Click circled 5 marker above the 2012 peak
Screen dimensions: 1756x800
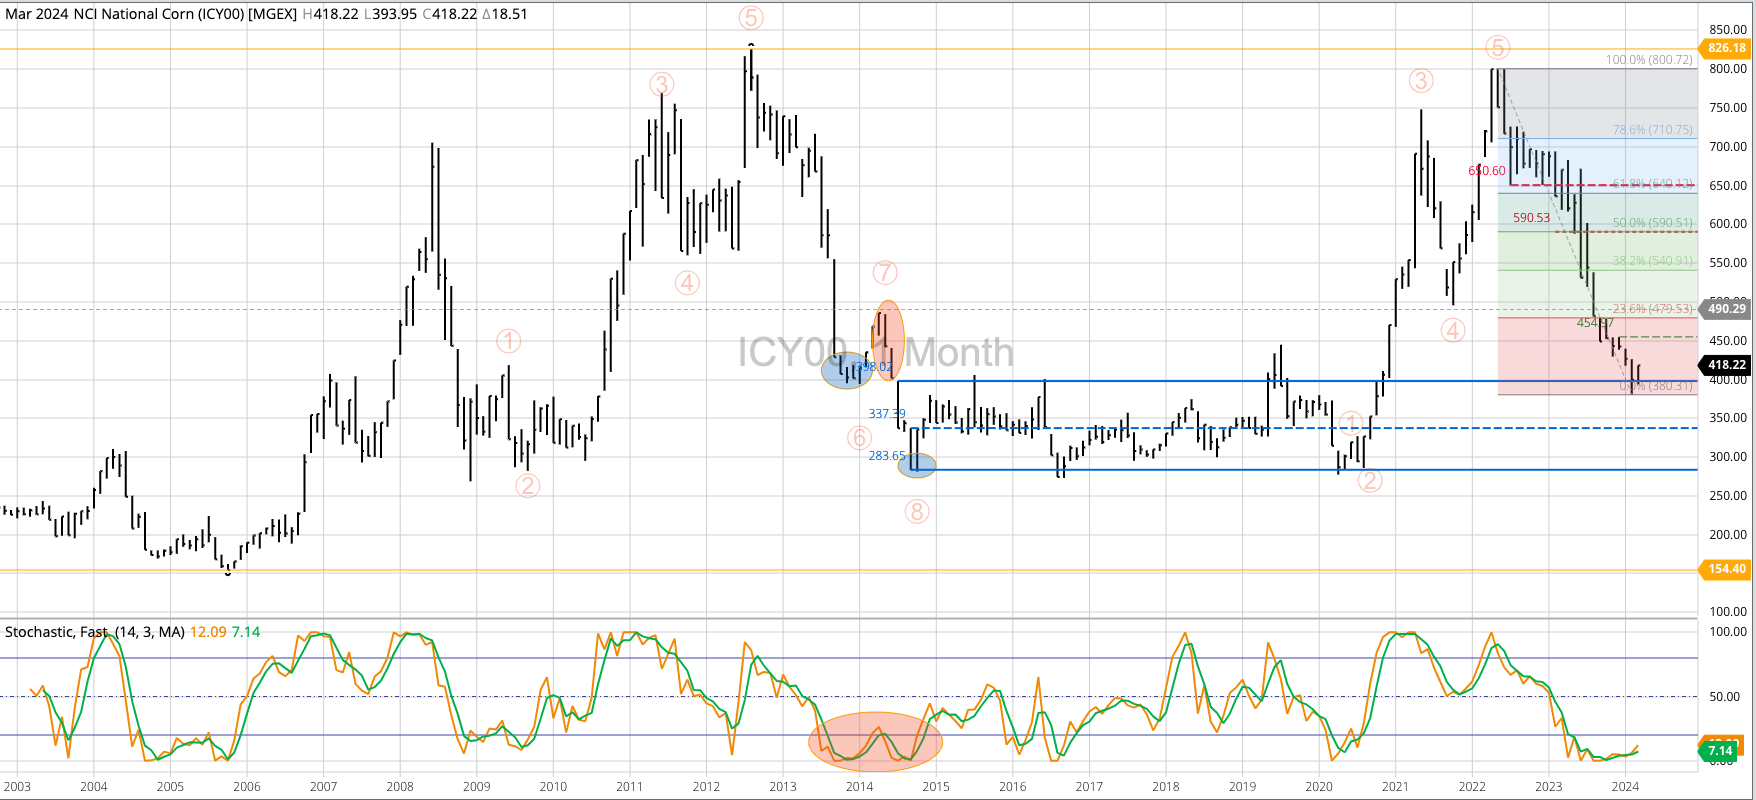coord(751,17)
